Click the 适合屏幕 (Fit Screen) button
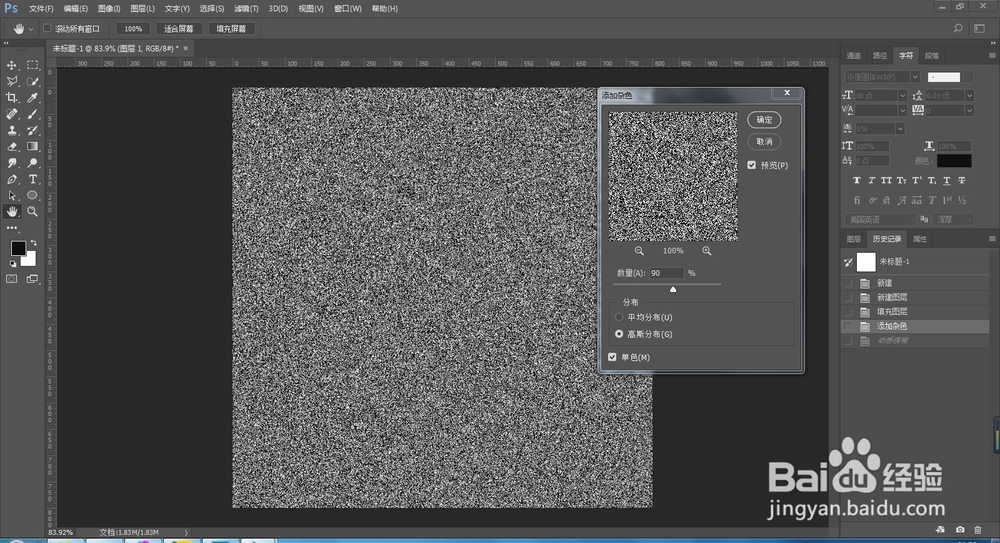The height and width of the screenshot is (543, 1000). (179, 29)
